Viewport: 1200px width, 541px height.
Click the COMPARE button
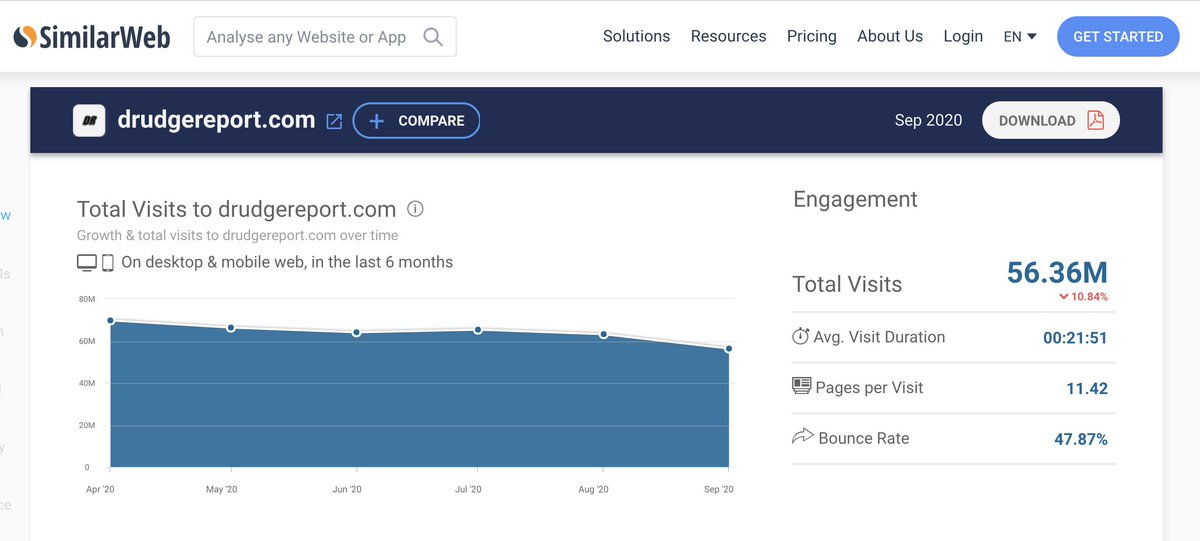[416, 121]
